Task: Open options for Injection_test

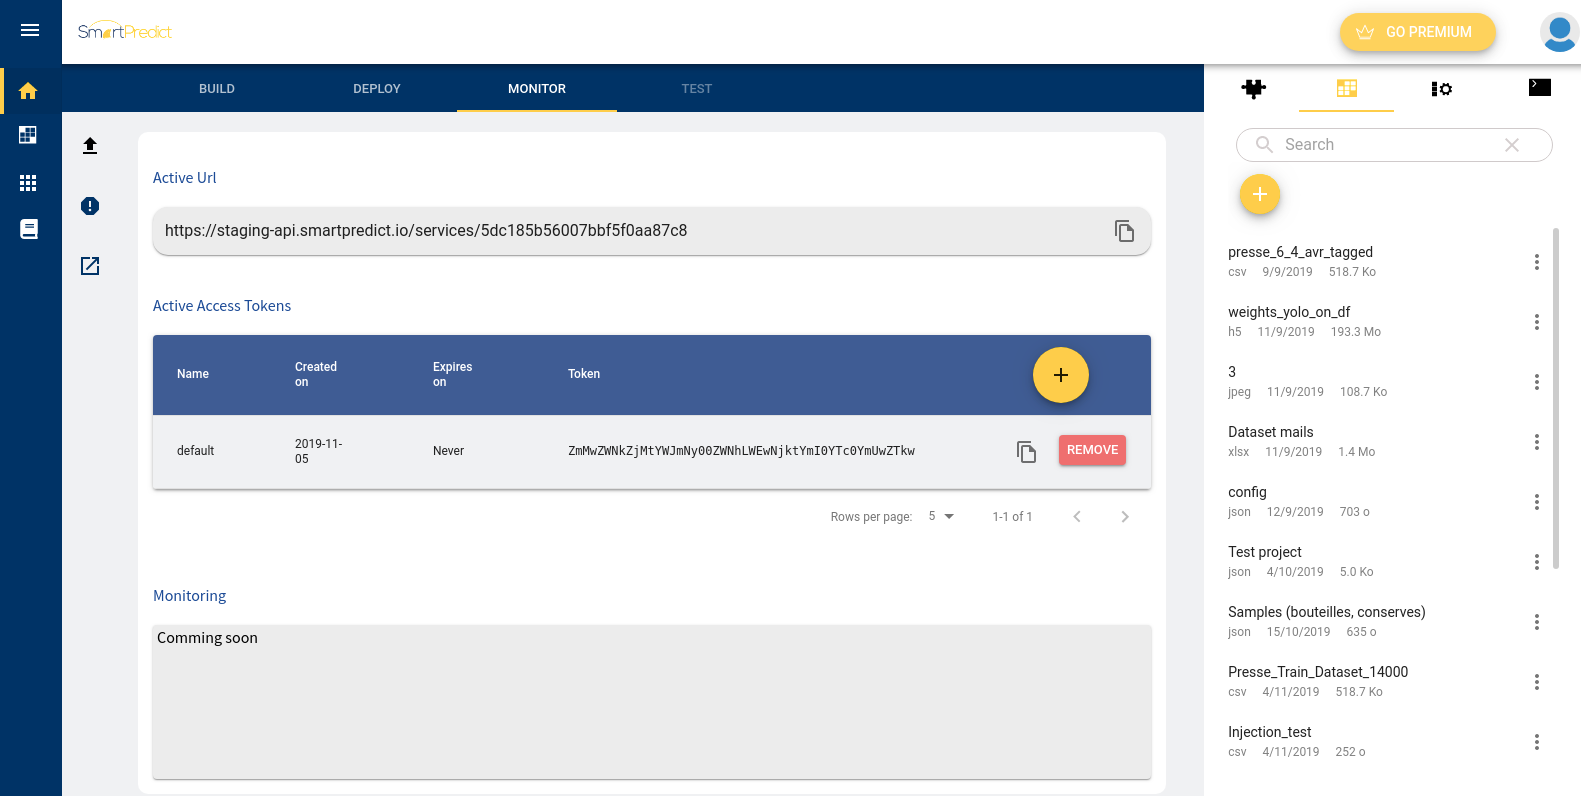Action: click(1536, 742)
